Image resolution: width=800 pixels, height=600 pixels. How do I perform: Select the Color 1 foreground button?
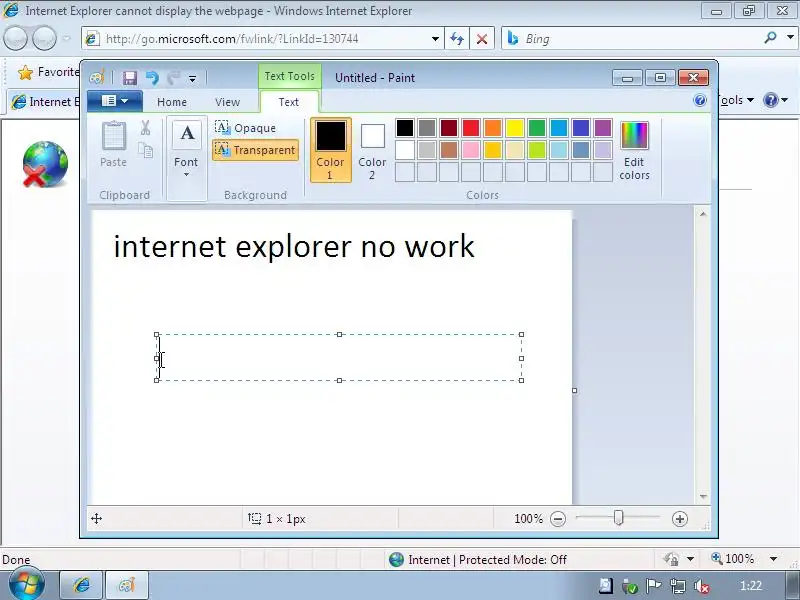tap(331, 150)
